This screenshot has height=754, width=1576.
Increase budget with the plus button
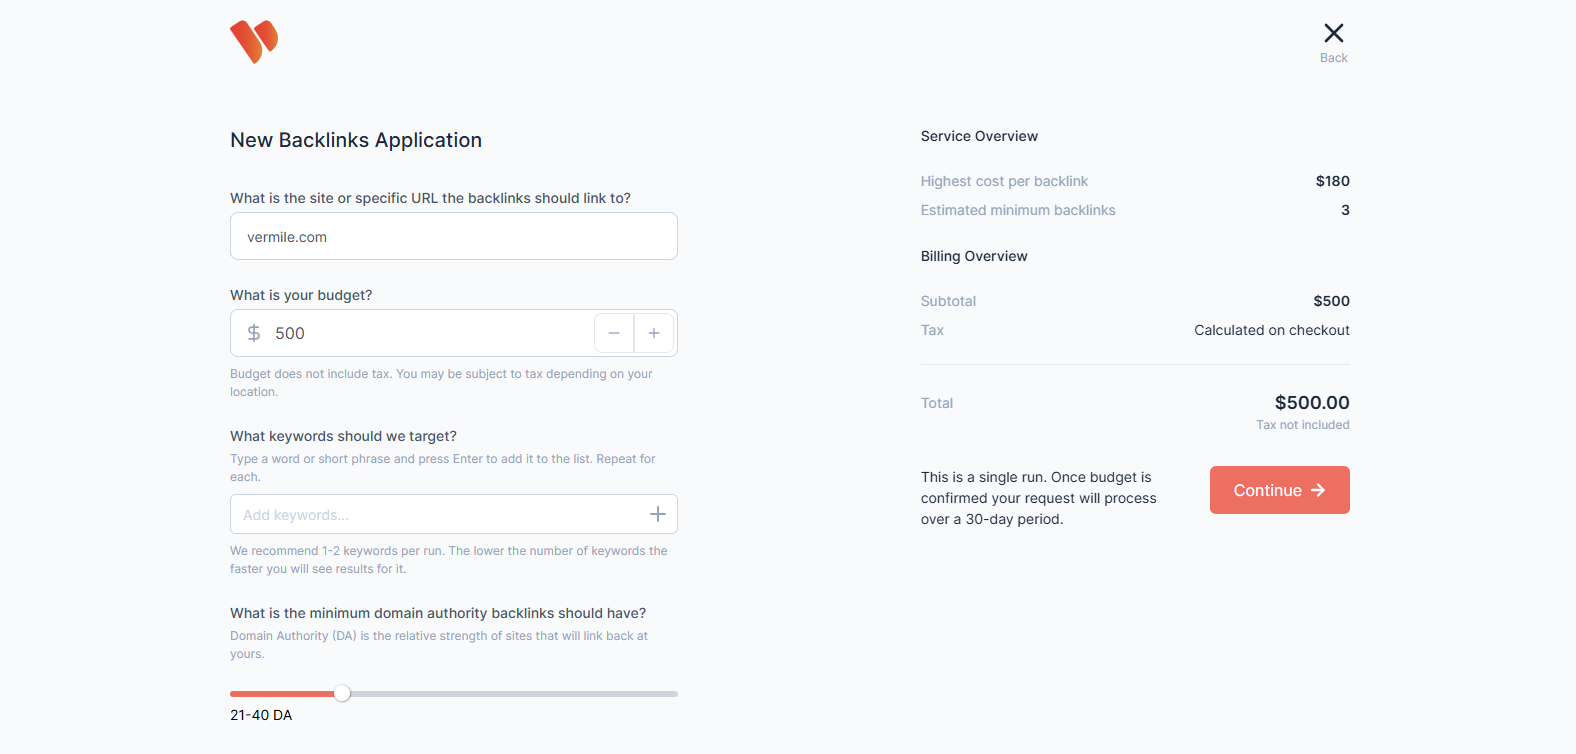click(x=654, y=333)
